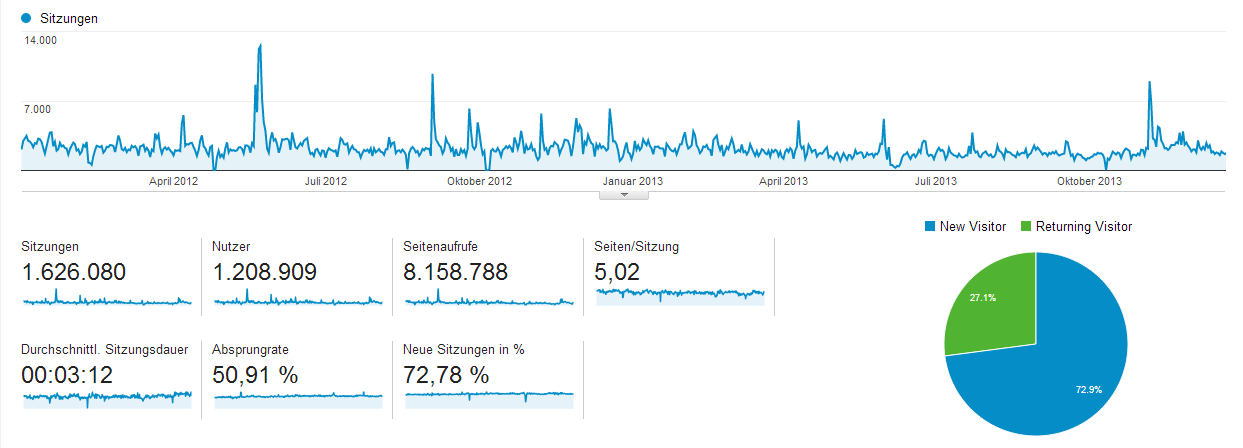Screen dimensions: 1243x448
Task: Click the Seitenaufrufe sparkline graph
Action: [x=489, y=299]
